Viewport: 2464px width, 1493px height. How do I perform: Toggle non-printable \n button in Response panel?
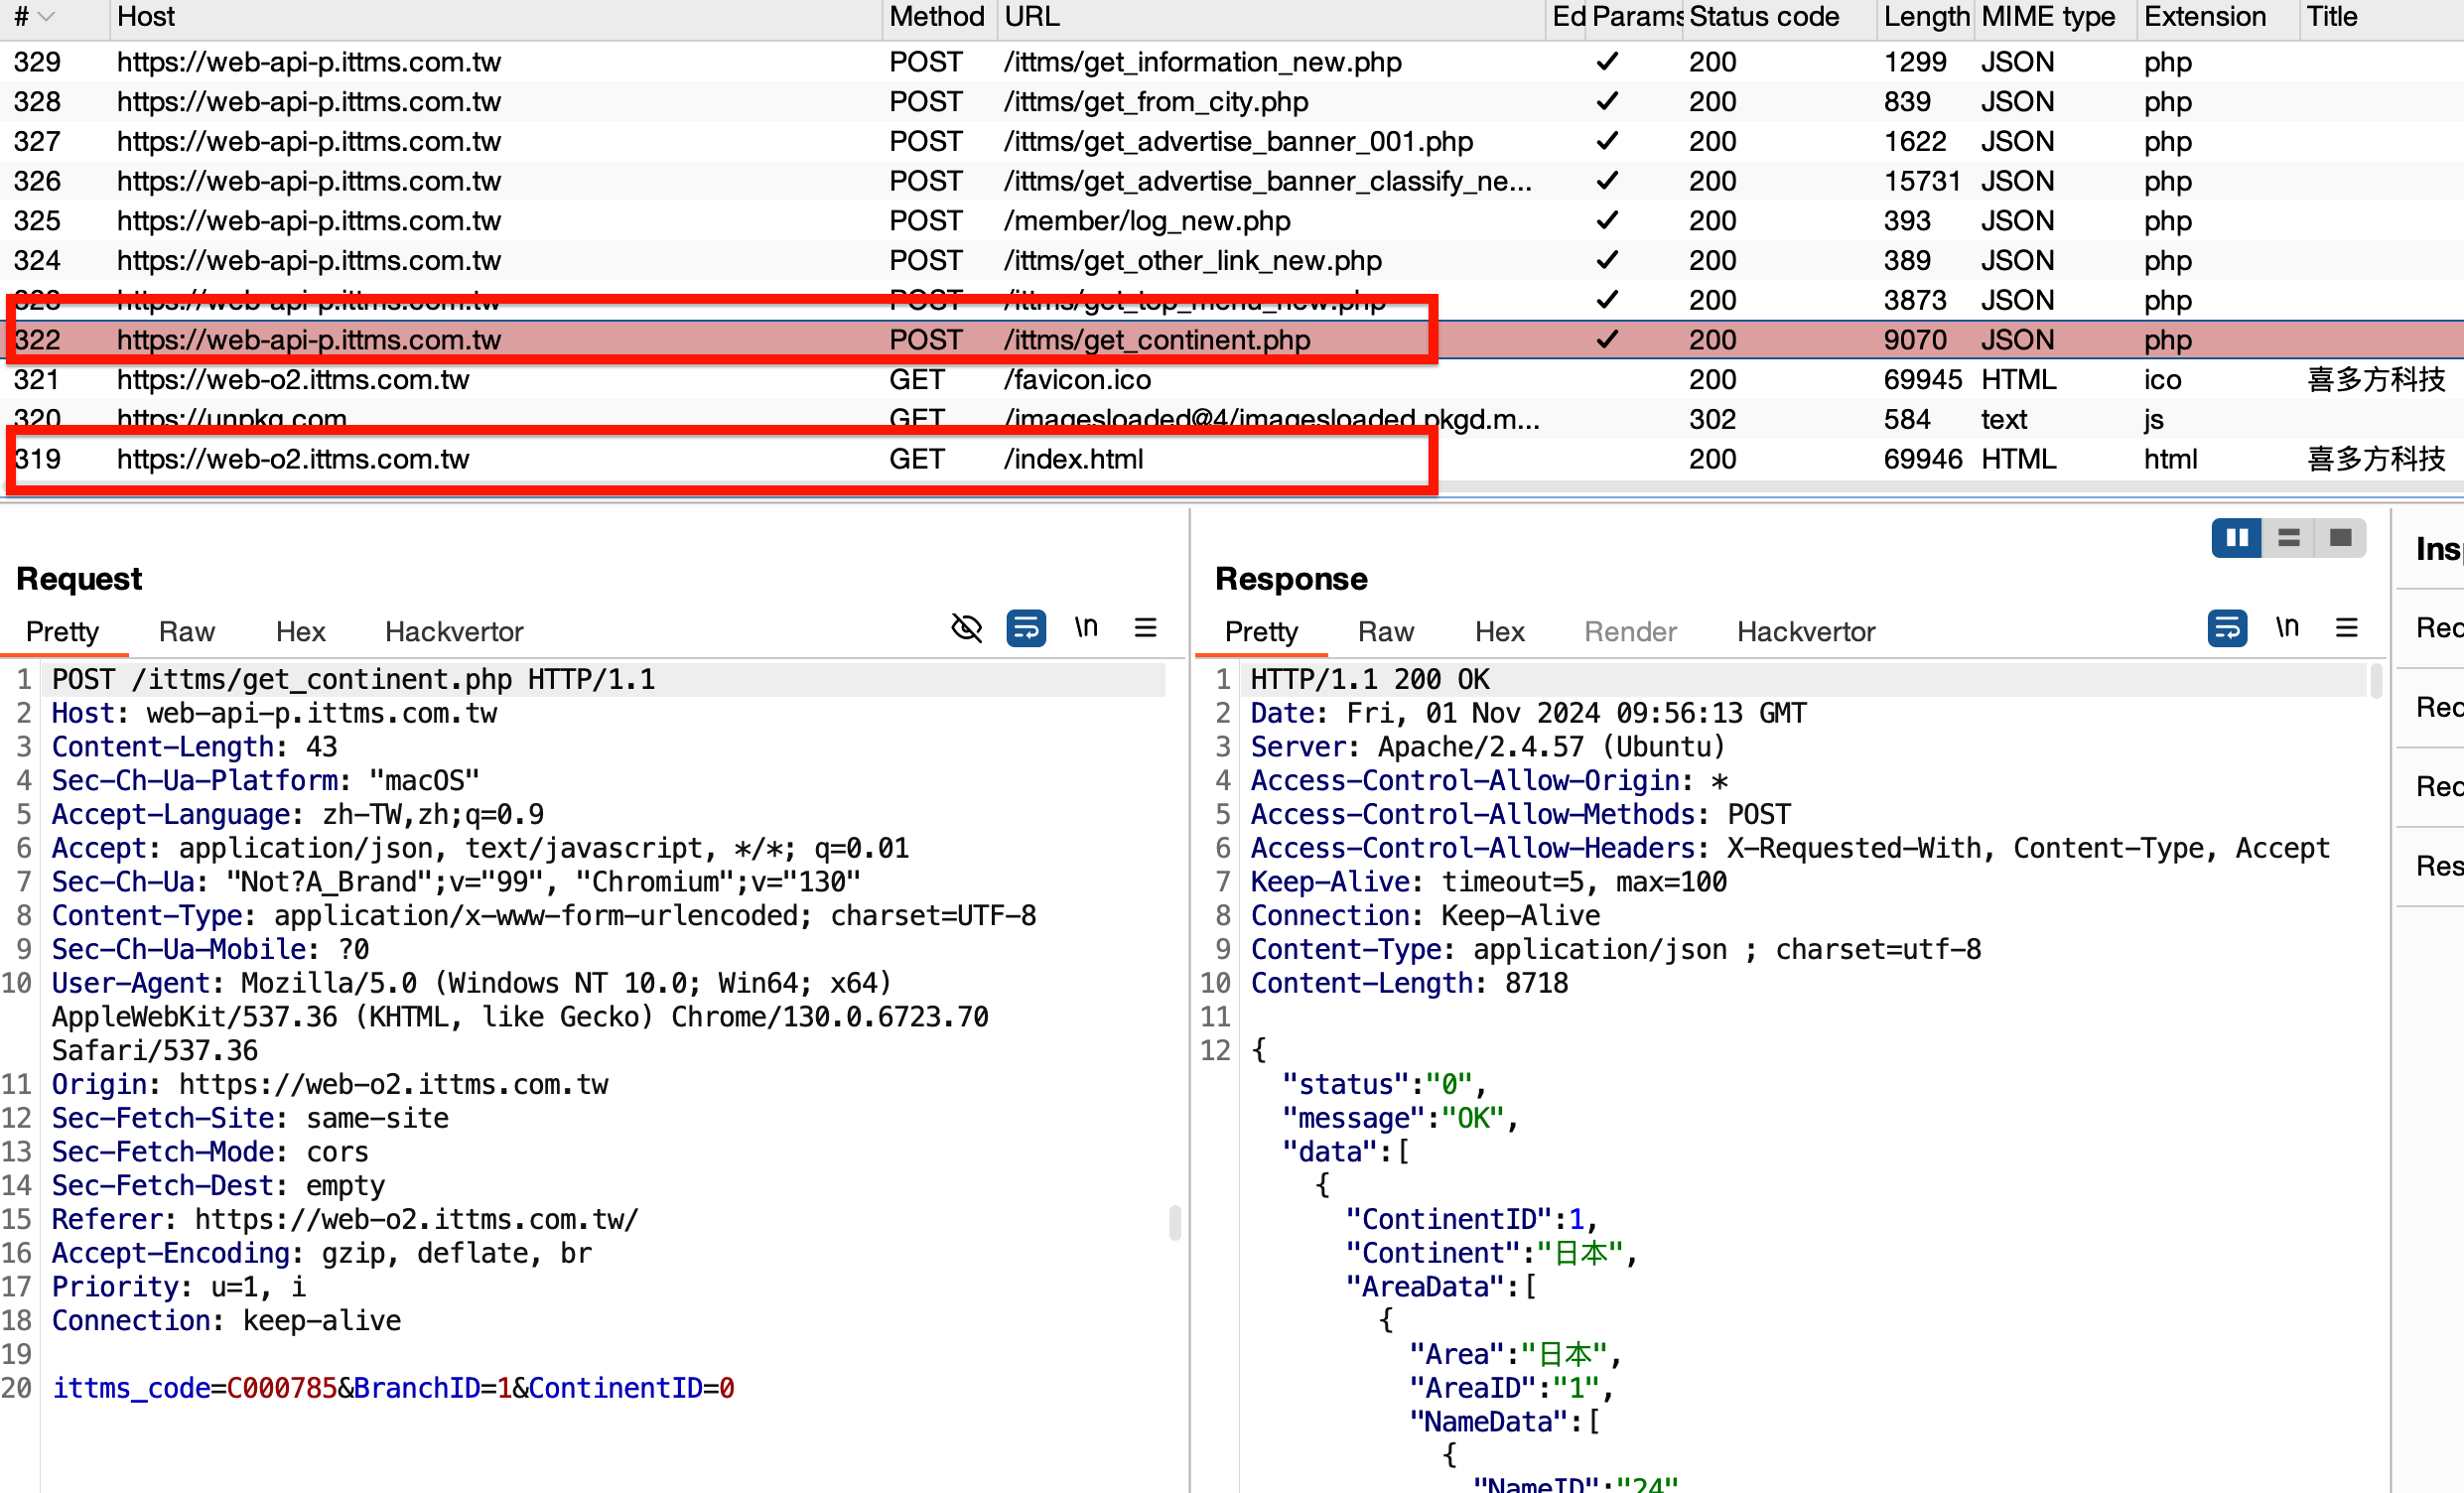click(2287, 628)
